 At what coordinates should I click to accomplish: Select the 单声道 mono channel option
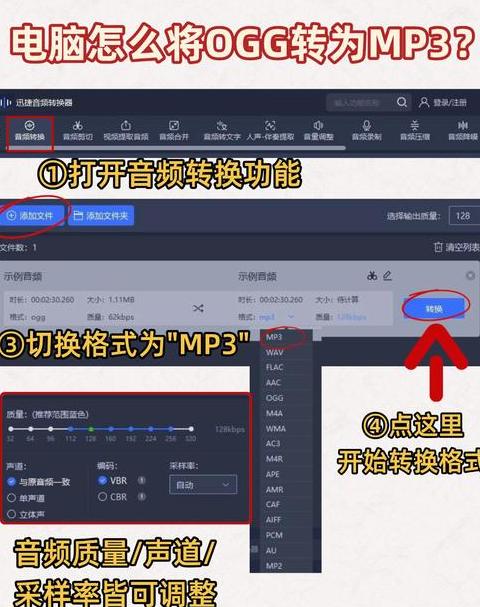click(26, 498)
